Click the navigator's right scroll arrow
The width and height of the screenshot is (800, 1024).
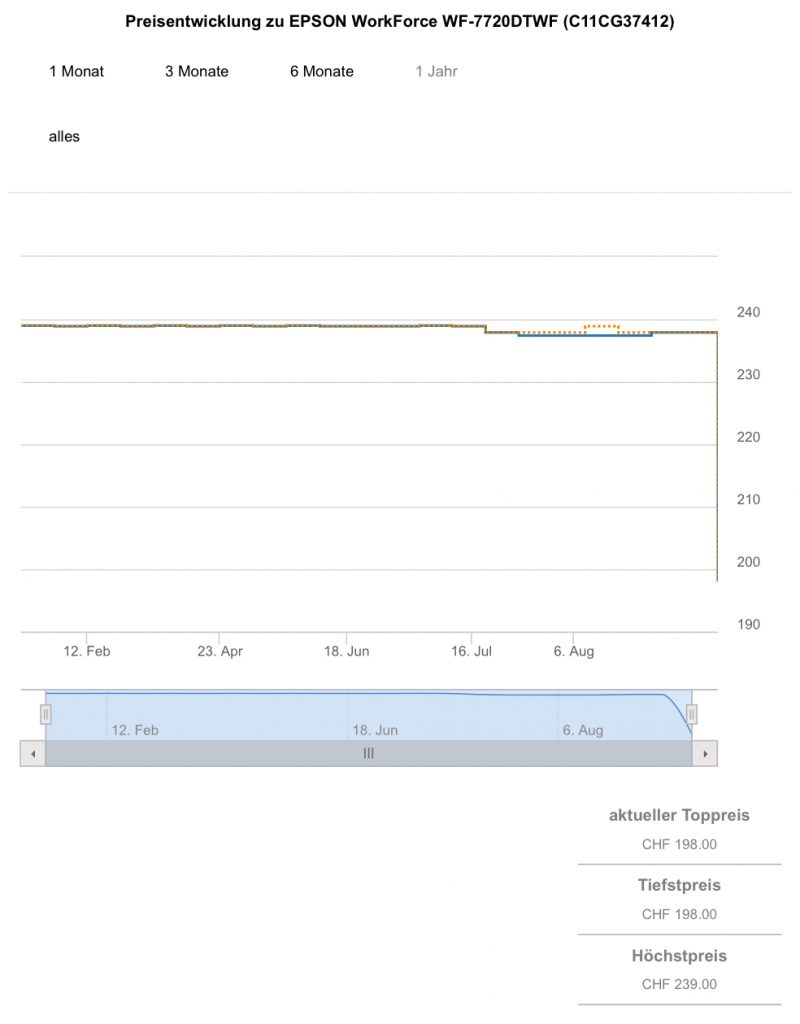click(705, 753)
